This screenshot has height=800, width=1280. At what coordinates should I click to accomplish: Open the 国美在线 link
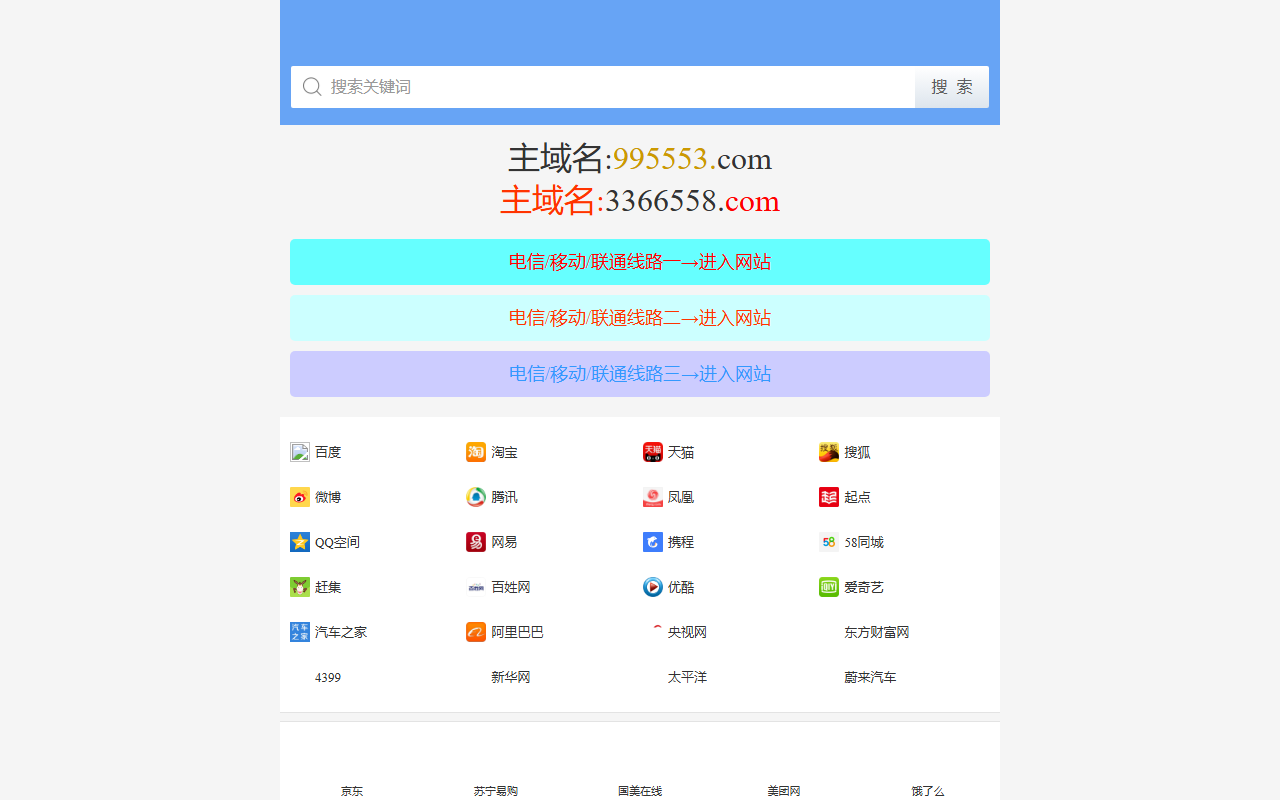(640, 791)
